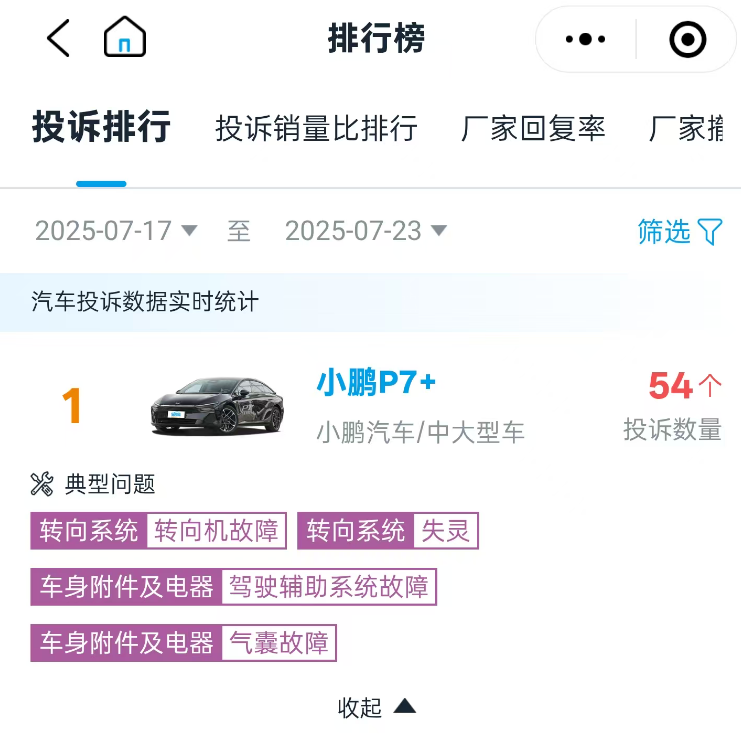
Task: Open start date 2025-07-17 dropdown
Action: click(116, 231)
